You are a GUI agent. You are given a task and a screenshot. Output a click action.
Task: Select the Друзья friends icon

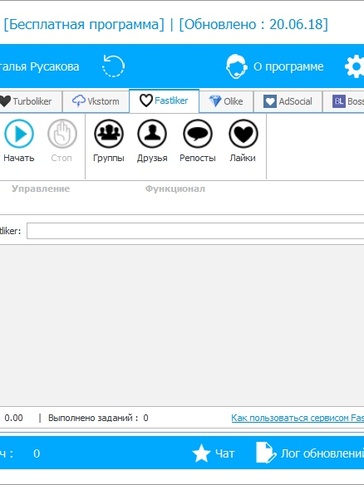[x=152, y=134]
